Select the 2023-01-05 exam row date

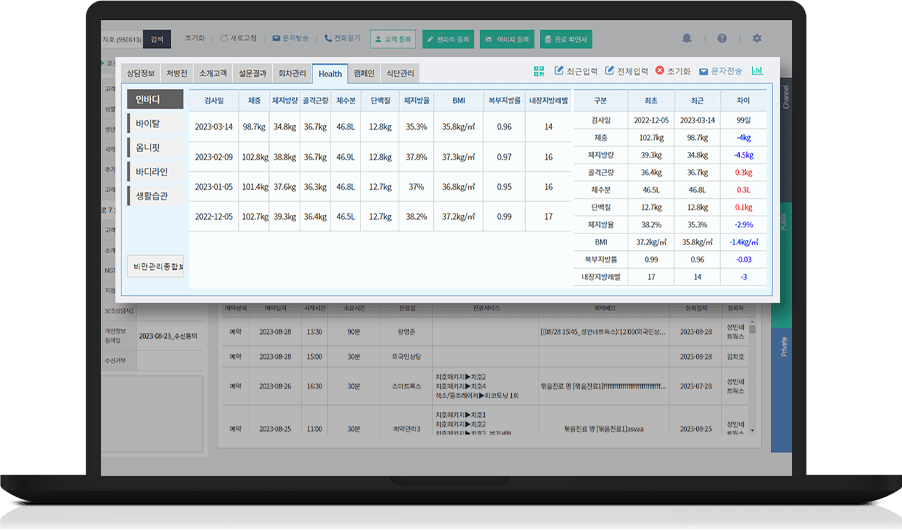[x=213, y=186]
